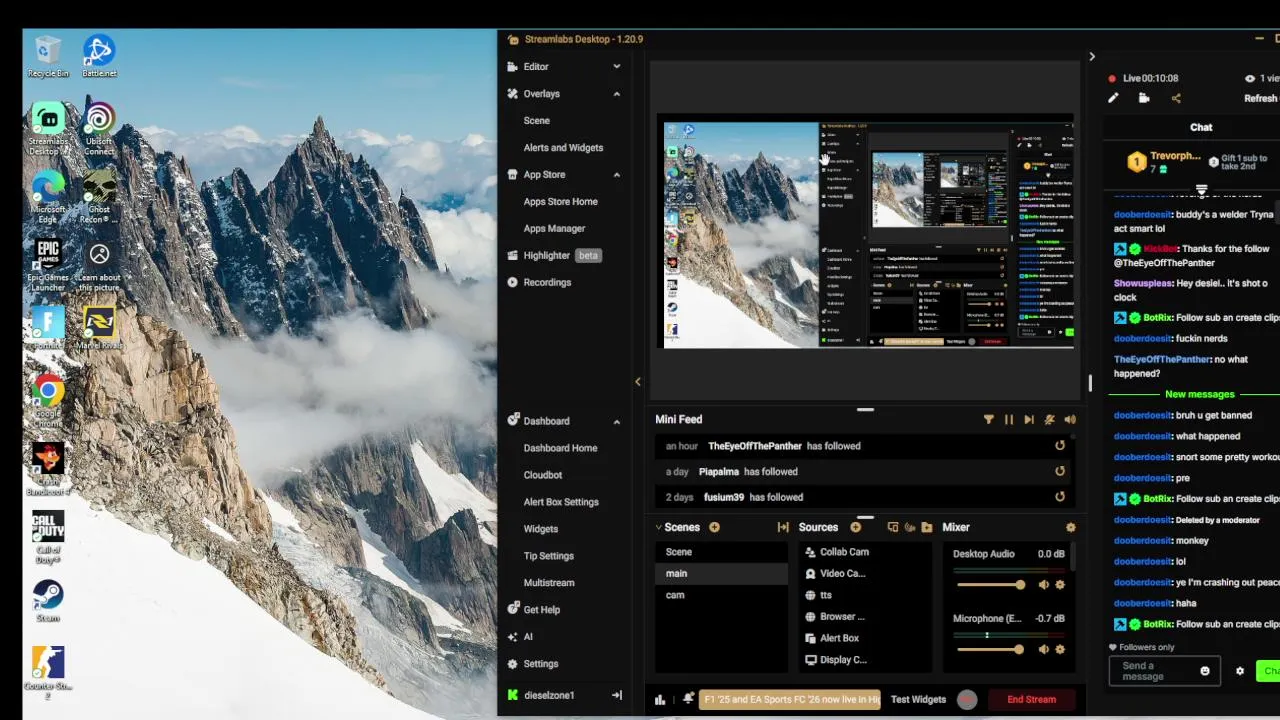Open the emoji picker in chat
The image size is (1280, 720).
pyautogui.click(x=1205, y=671)
